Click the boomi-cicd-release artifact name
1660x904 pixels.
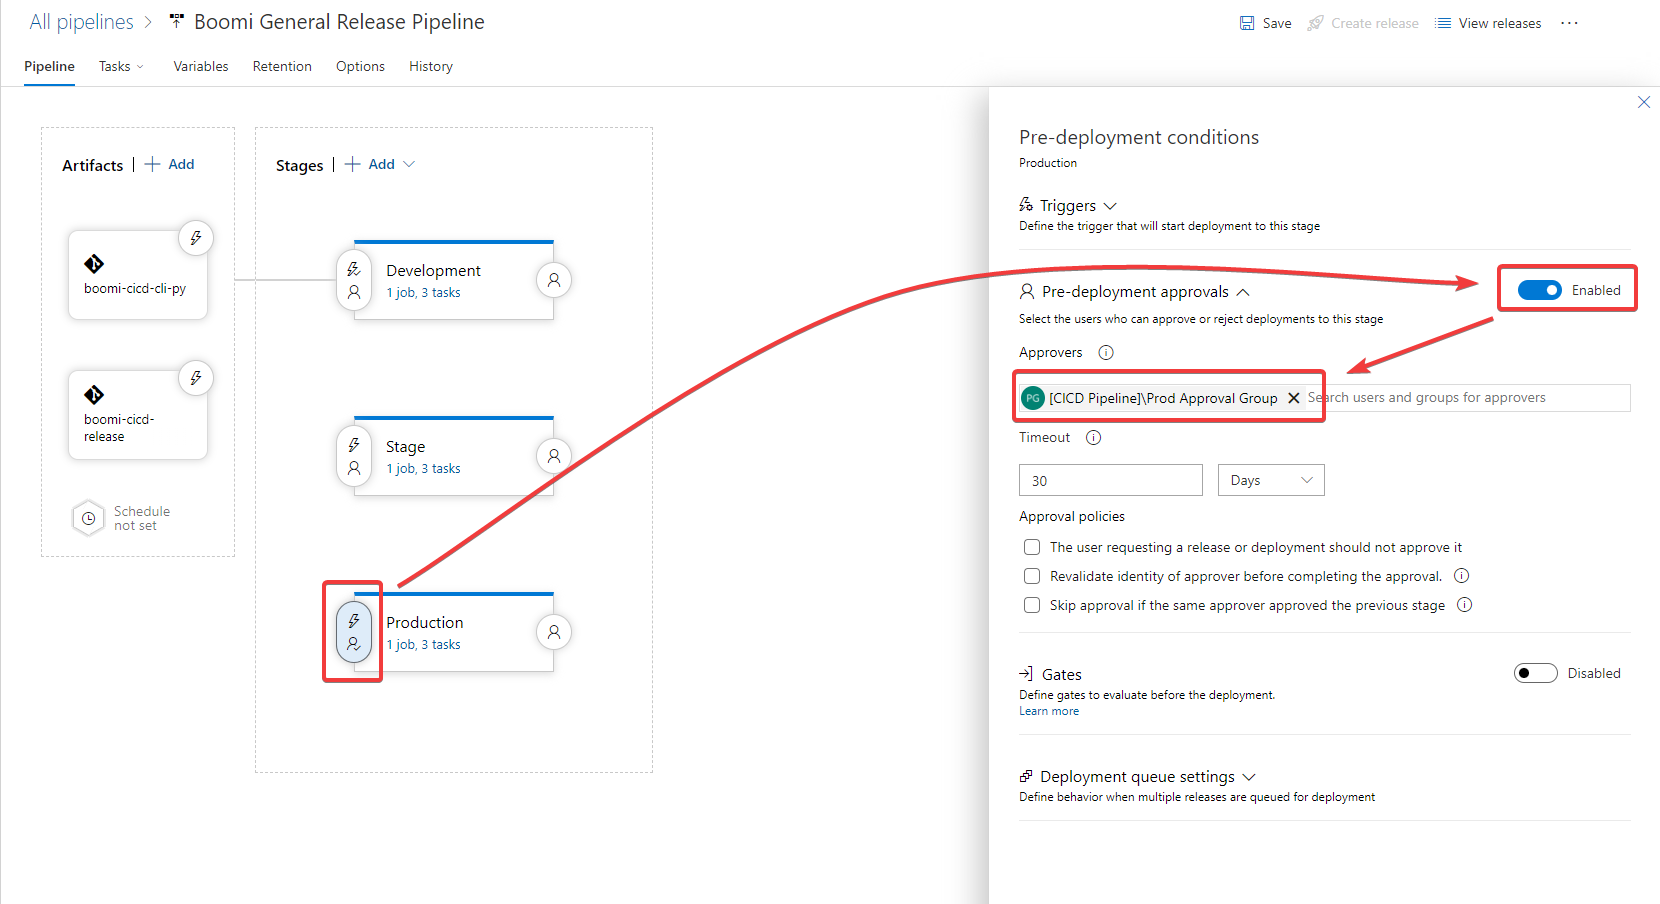(x=119, y=428)
